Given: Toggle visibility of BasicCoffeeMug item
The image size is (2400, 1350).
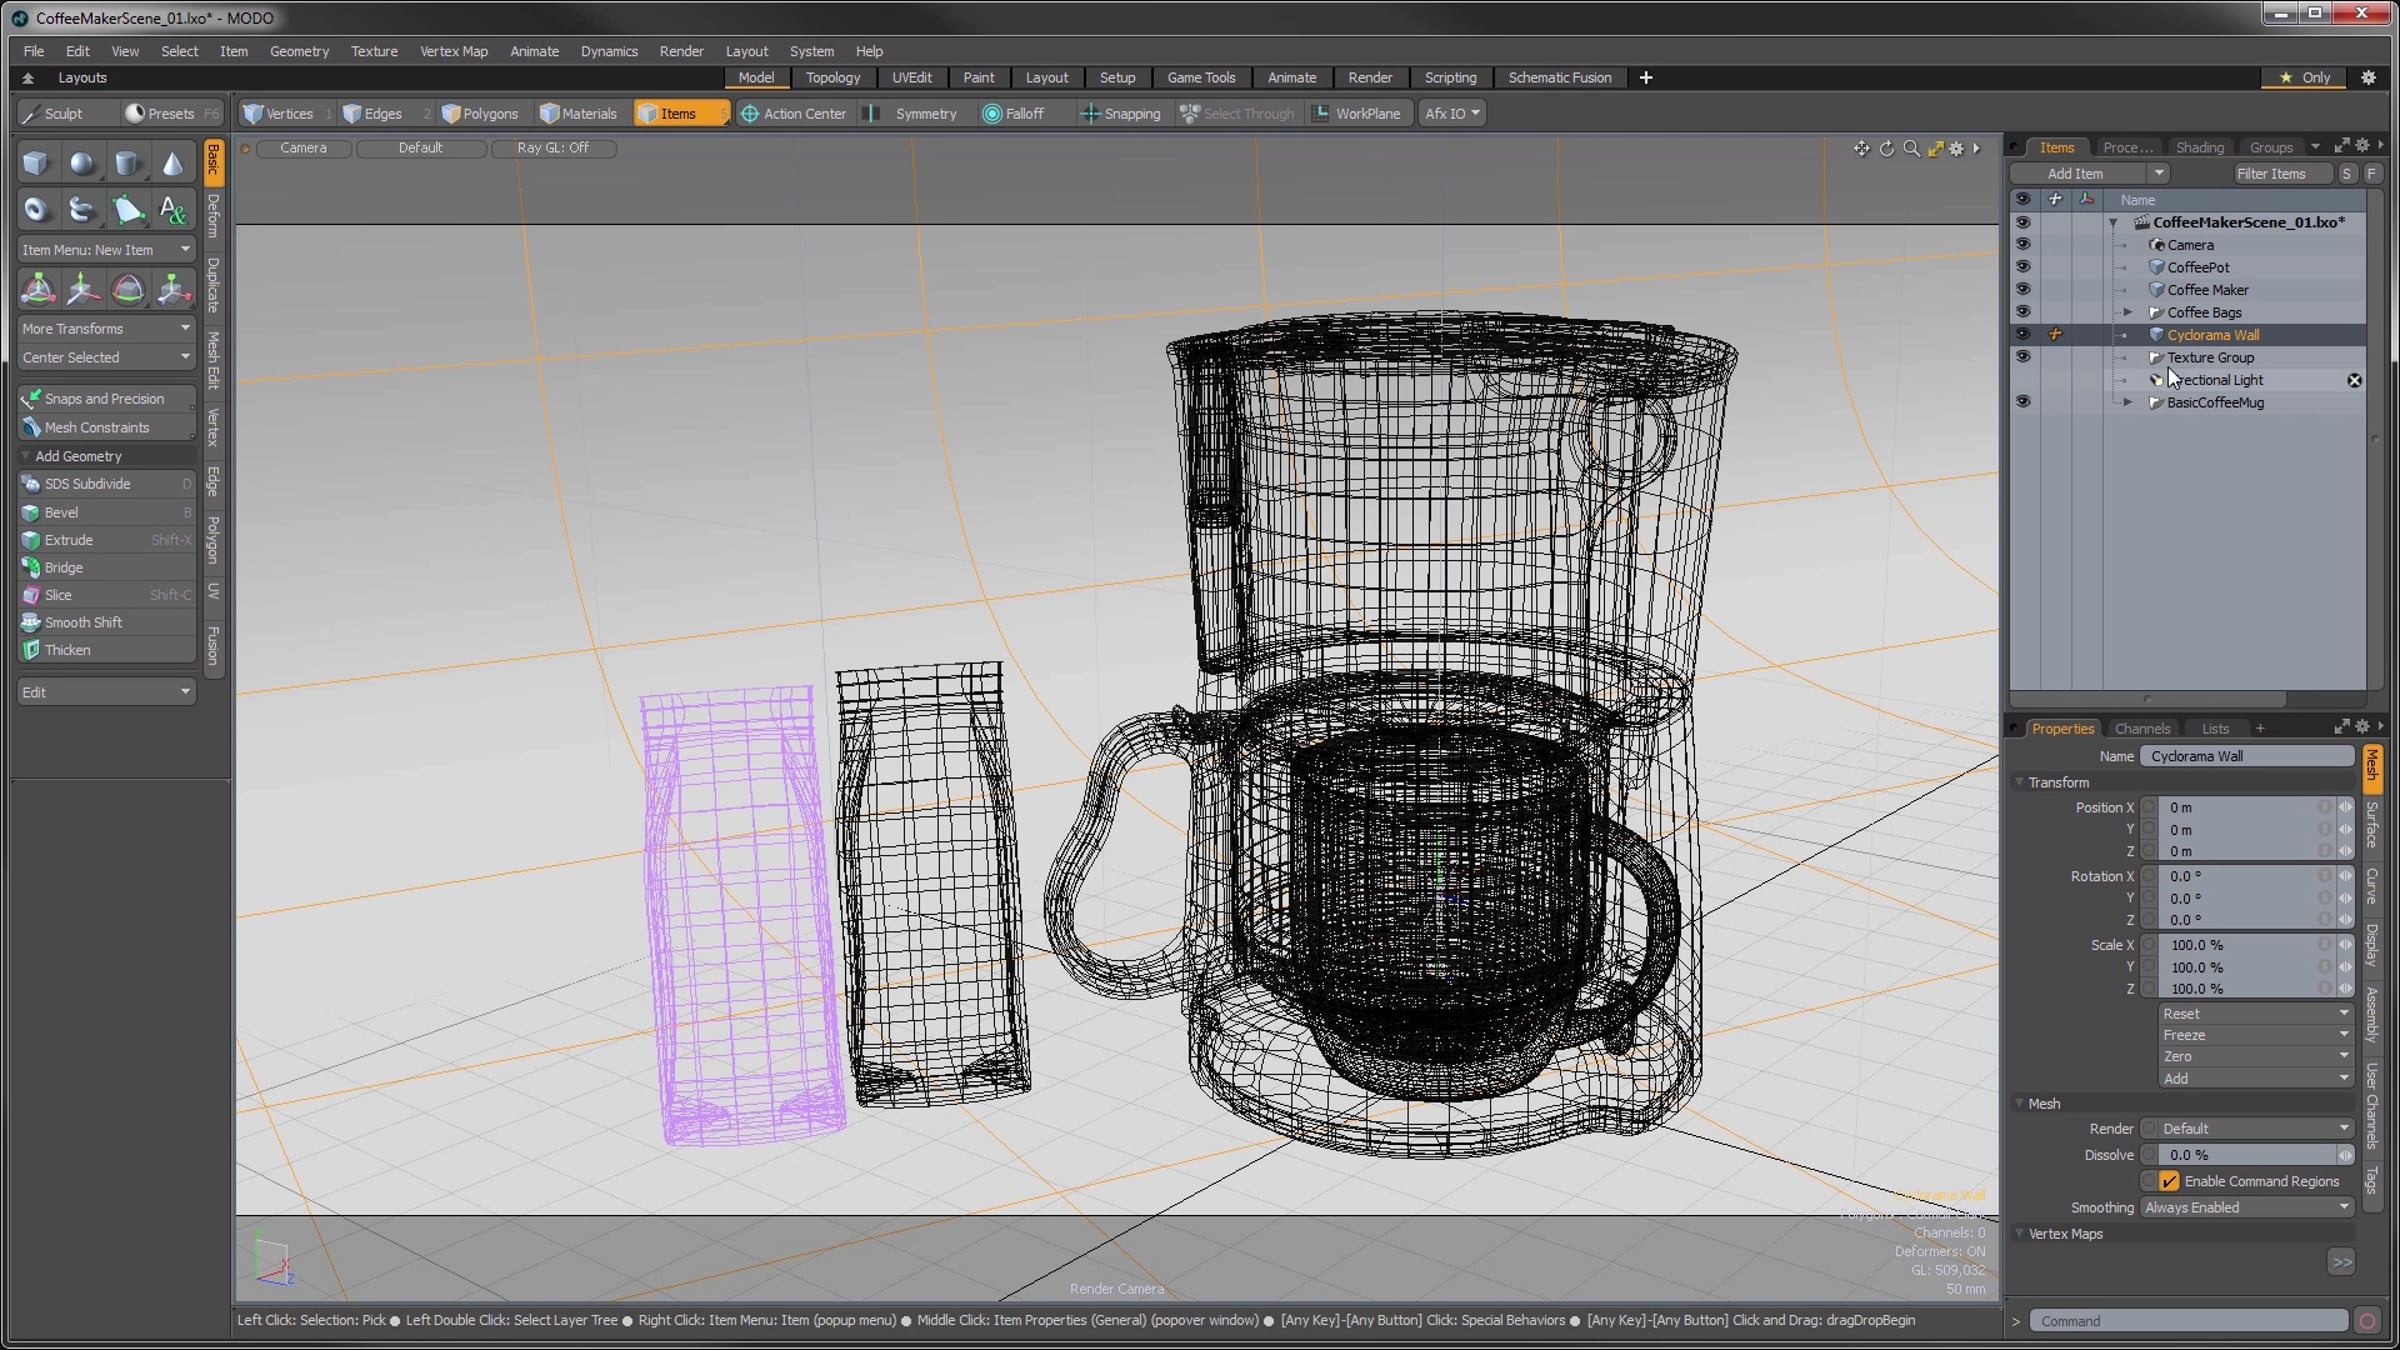Looking at the screenshot, I should point(2022,402).
